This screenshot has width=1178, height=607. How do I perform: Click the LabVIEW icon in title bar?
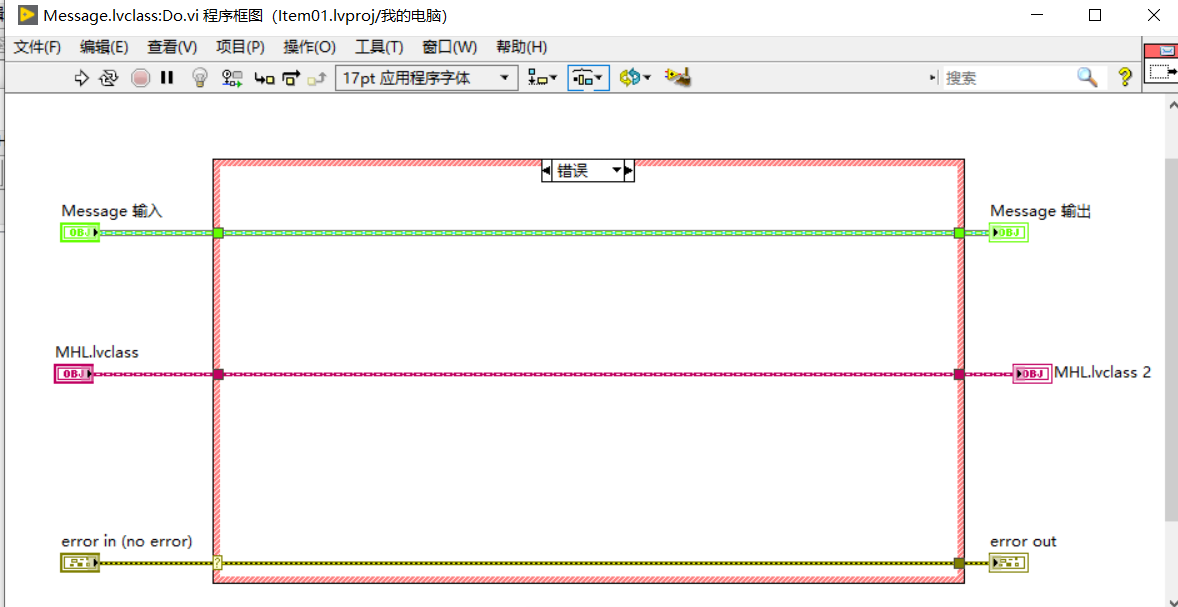coord(28,15)
